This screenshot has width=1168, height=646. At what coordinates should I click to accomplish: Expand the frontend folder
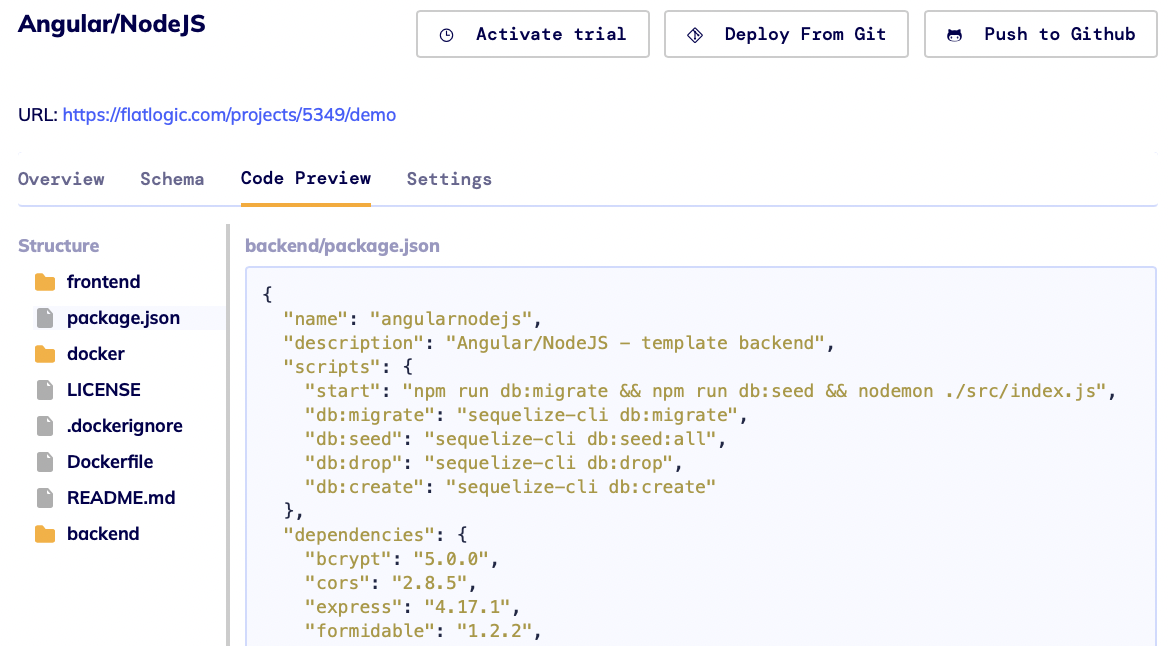104,282
